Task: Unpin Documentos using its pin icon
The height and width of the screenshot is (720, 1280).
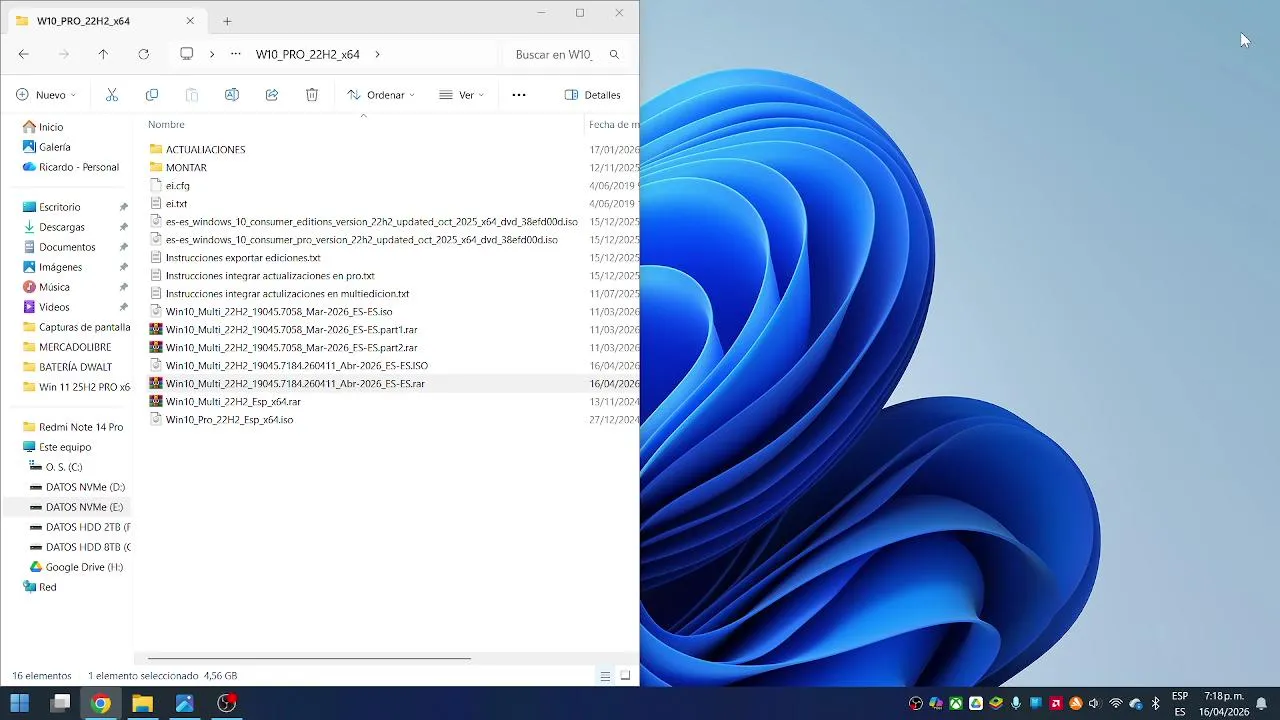Action: click(x=124, y=247)
